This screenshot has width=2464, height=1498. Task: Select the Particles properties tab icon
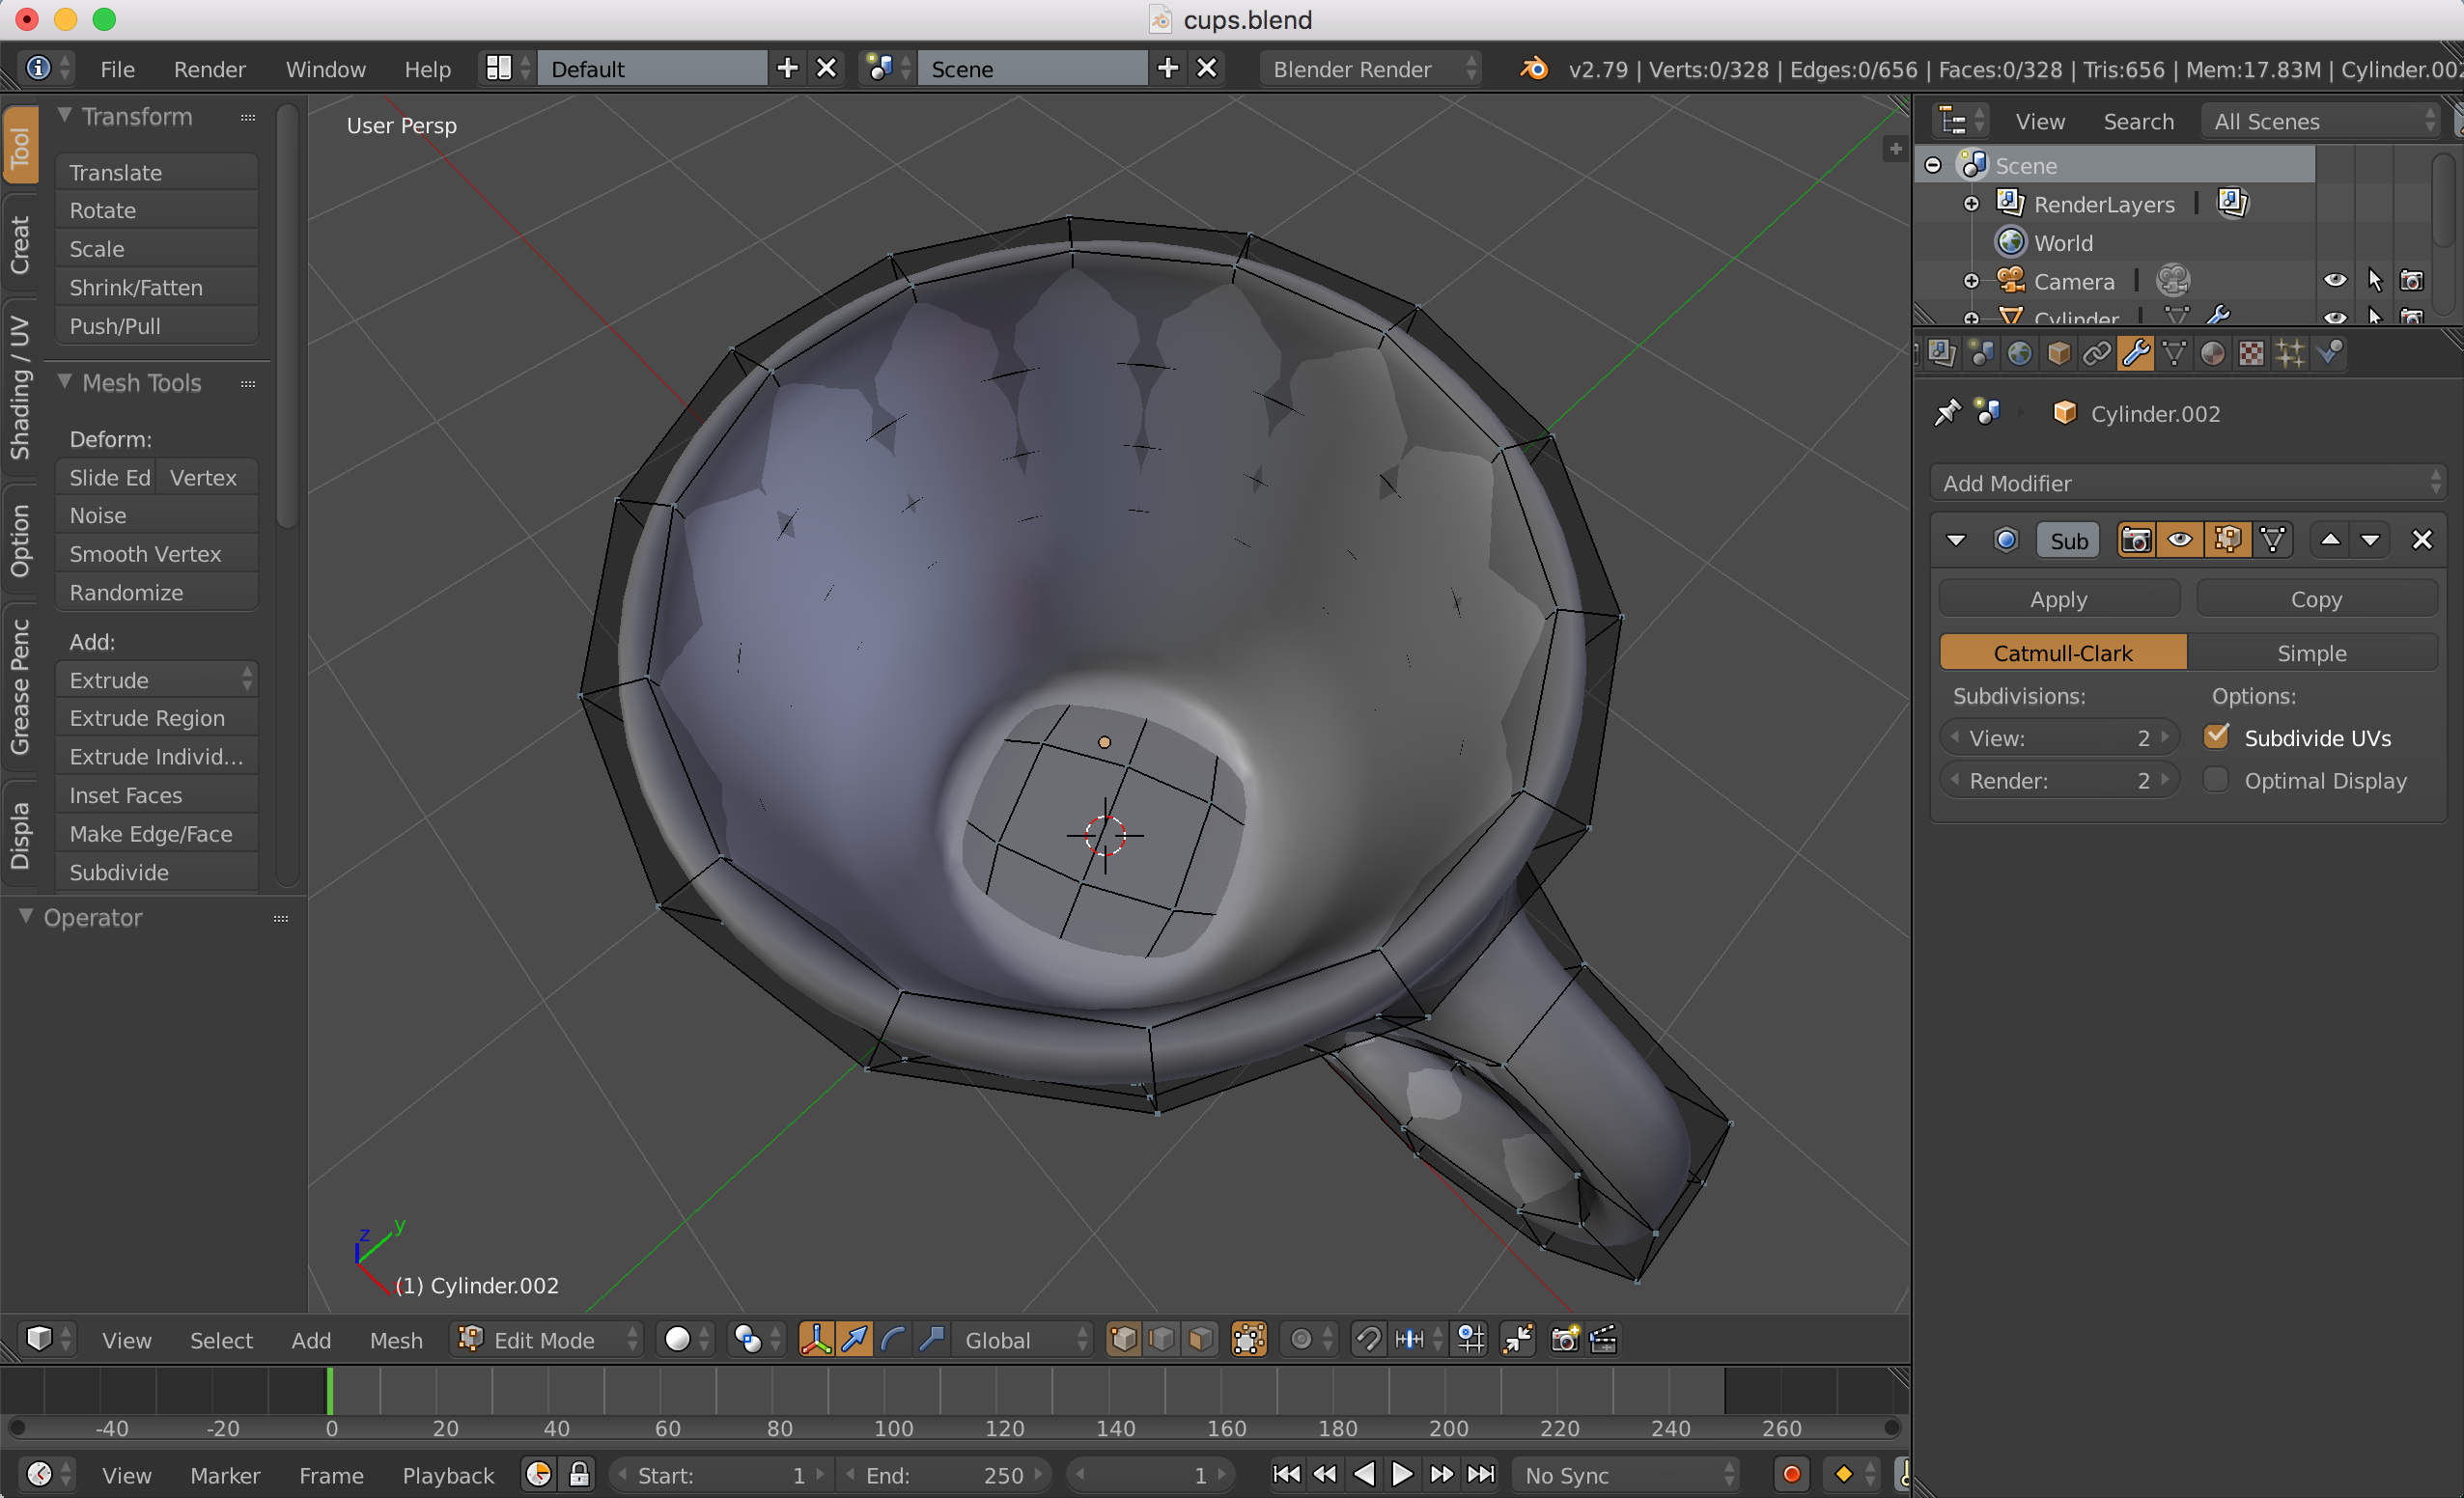click(2289, 354)
